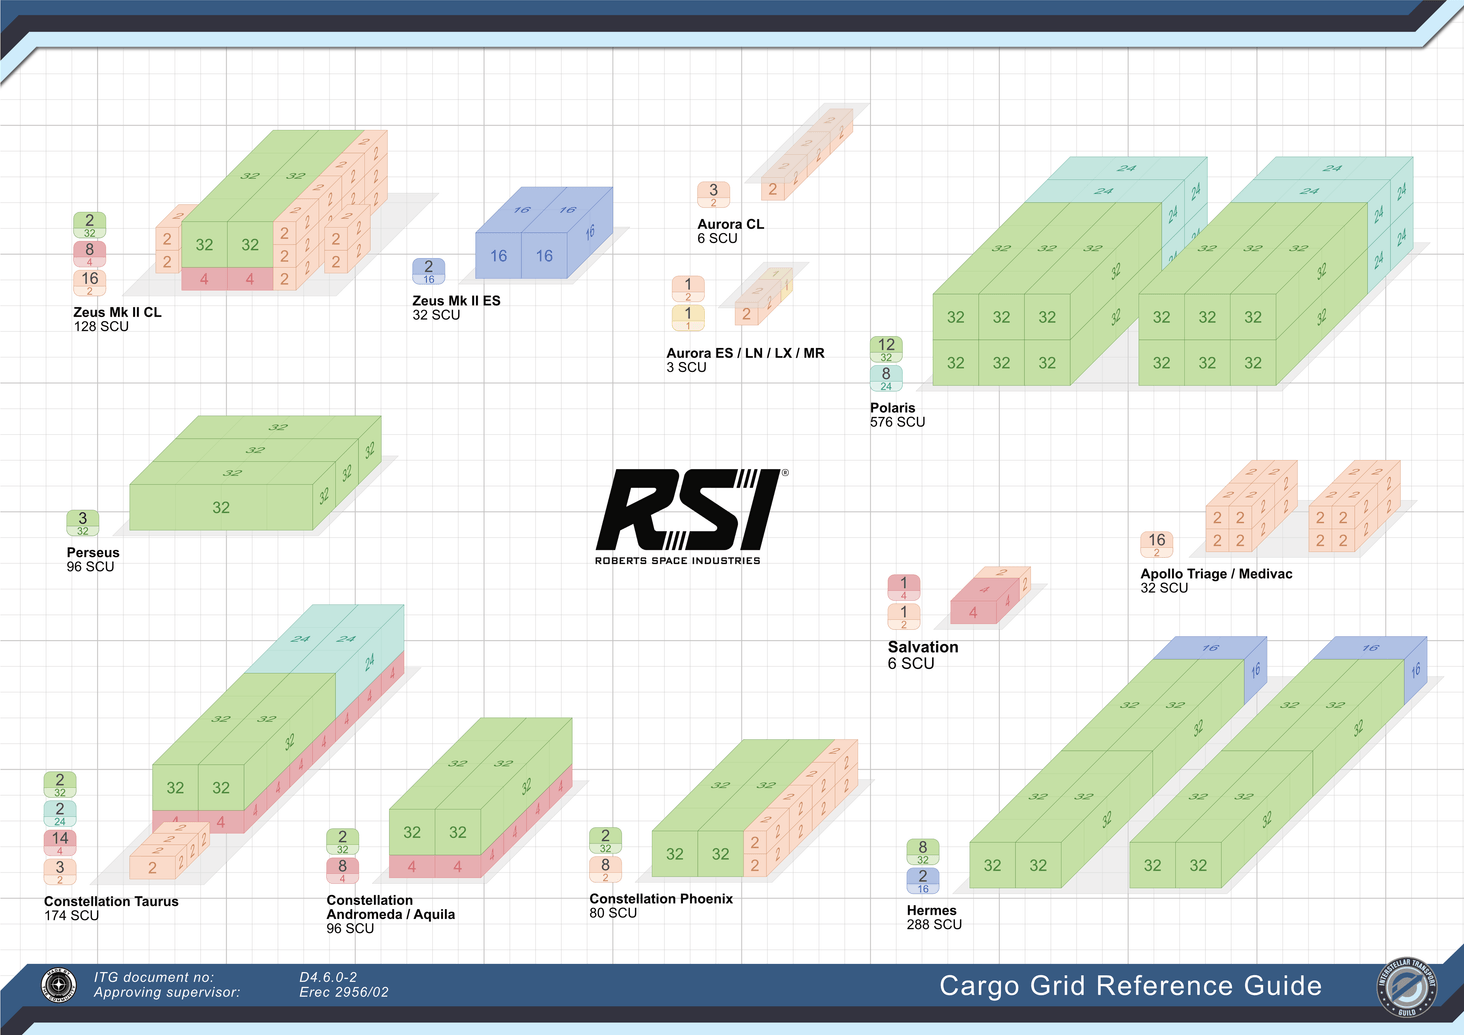Open the Perseus cargo grid diagram
1464x1035 pixels.
pyautogui.click(x=255, y=472)
